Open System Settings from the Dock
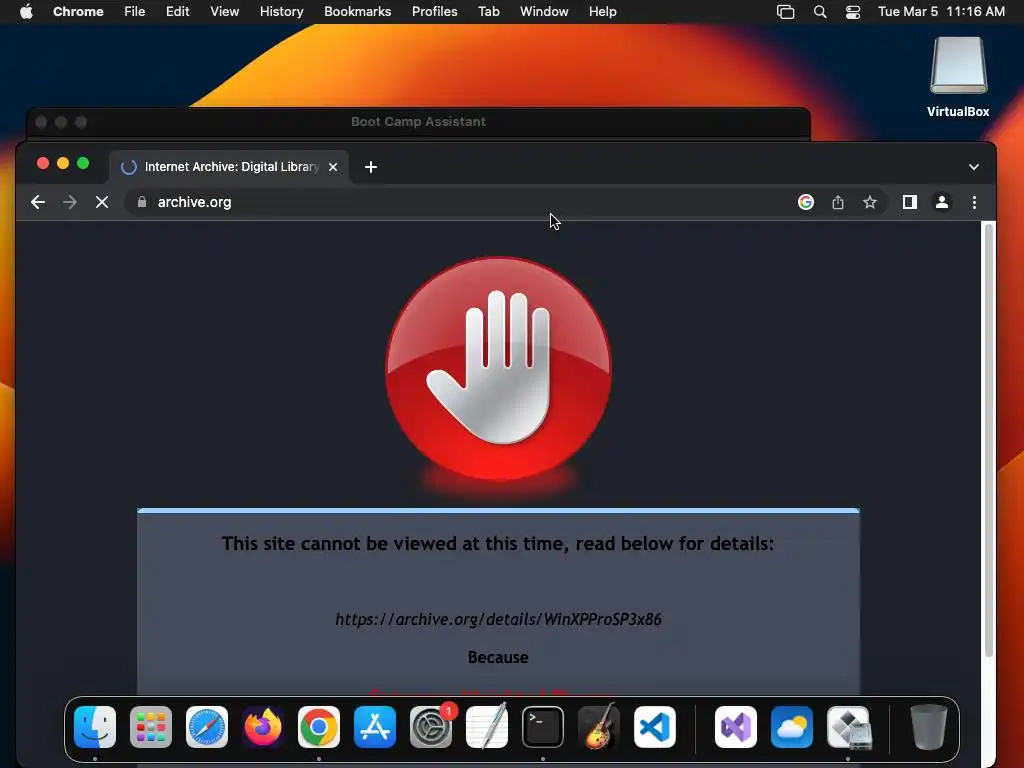This screenshot has height=768, width=1024. coord(431,727)
